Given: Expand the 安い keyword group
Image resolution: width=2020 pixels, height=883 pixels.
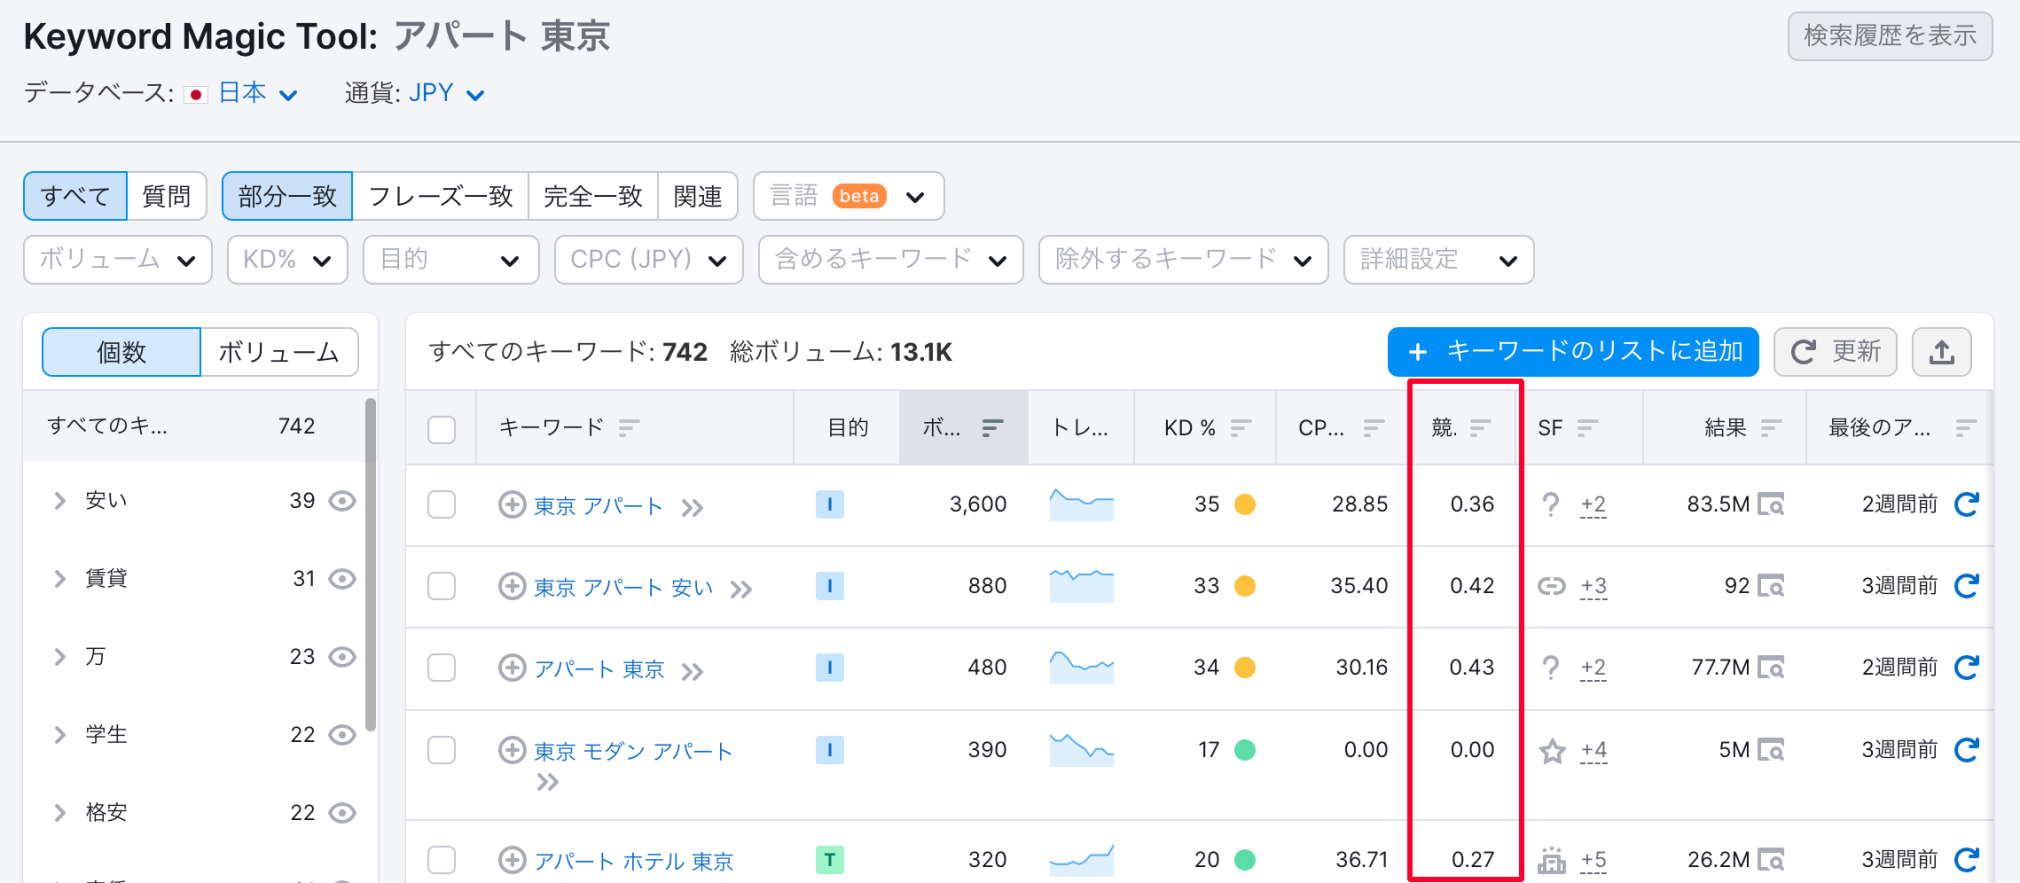Looking at the screenshot, I should pyautogui.click(x=60, y=500).
